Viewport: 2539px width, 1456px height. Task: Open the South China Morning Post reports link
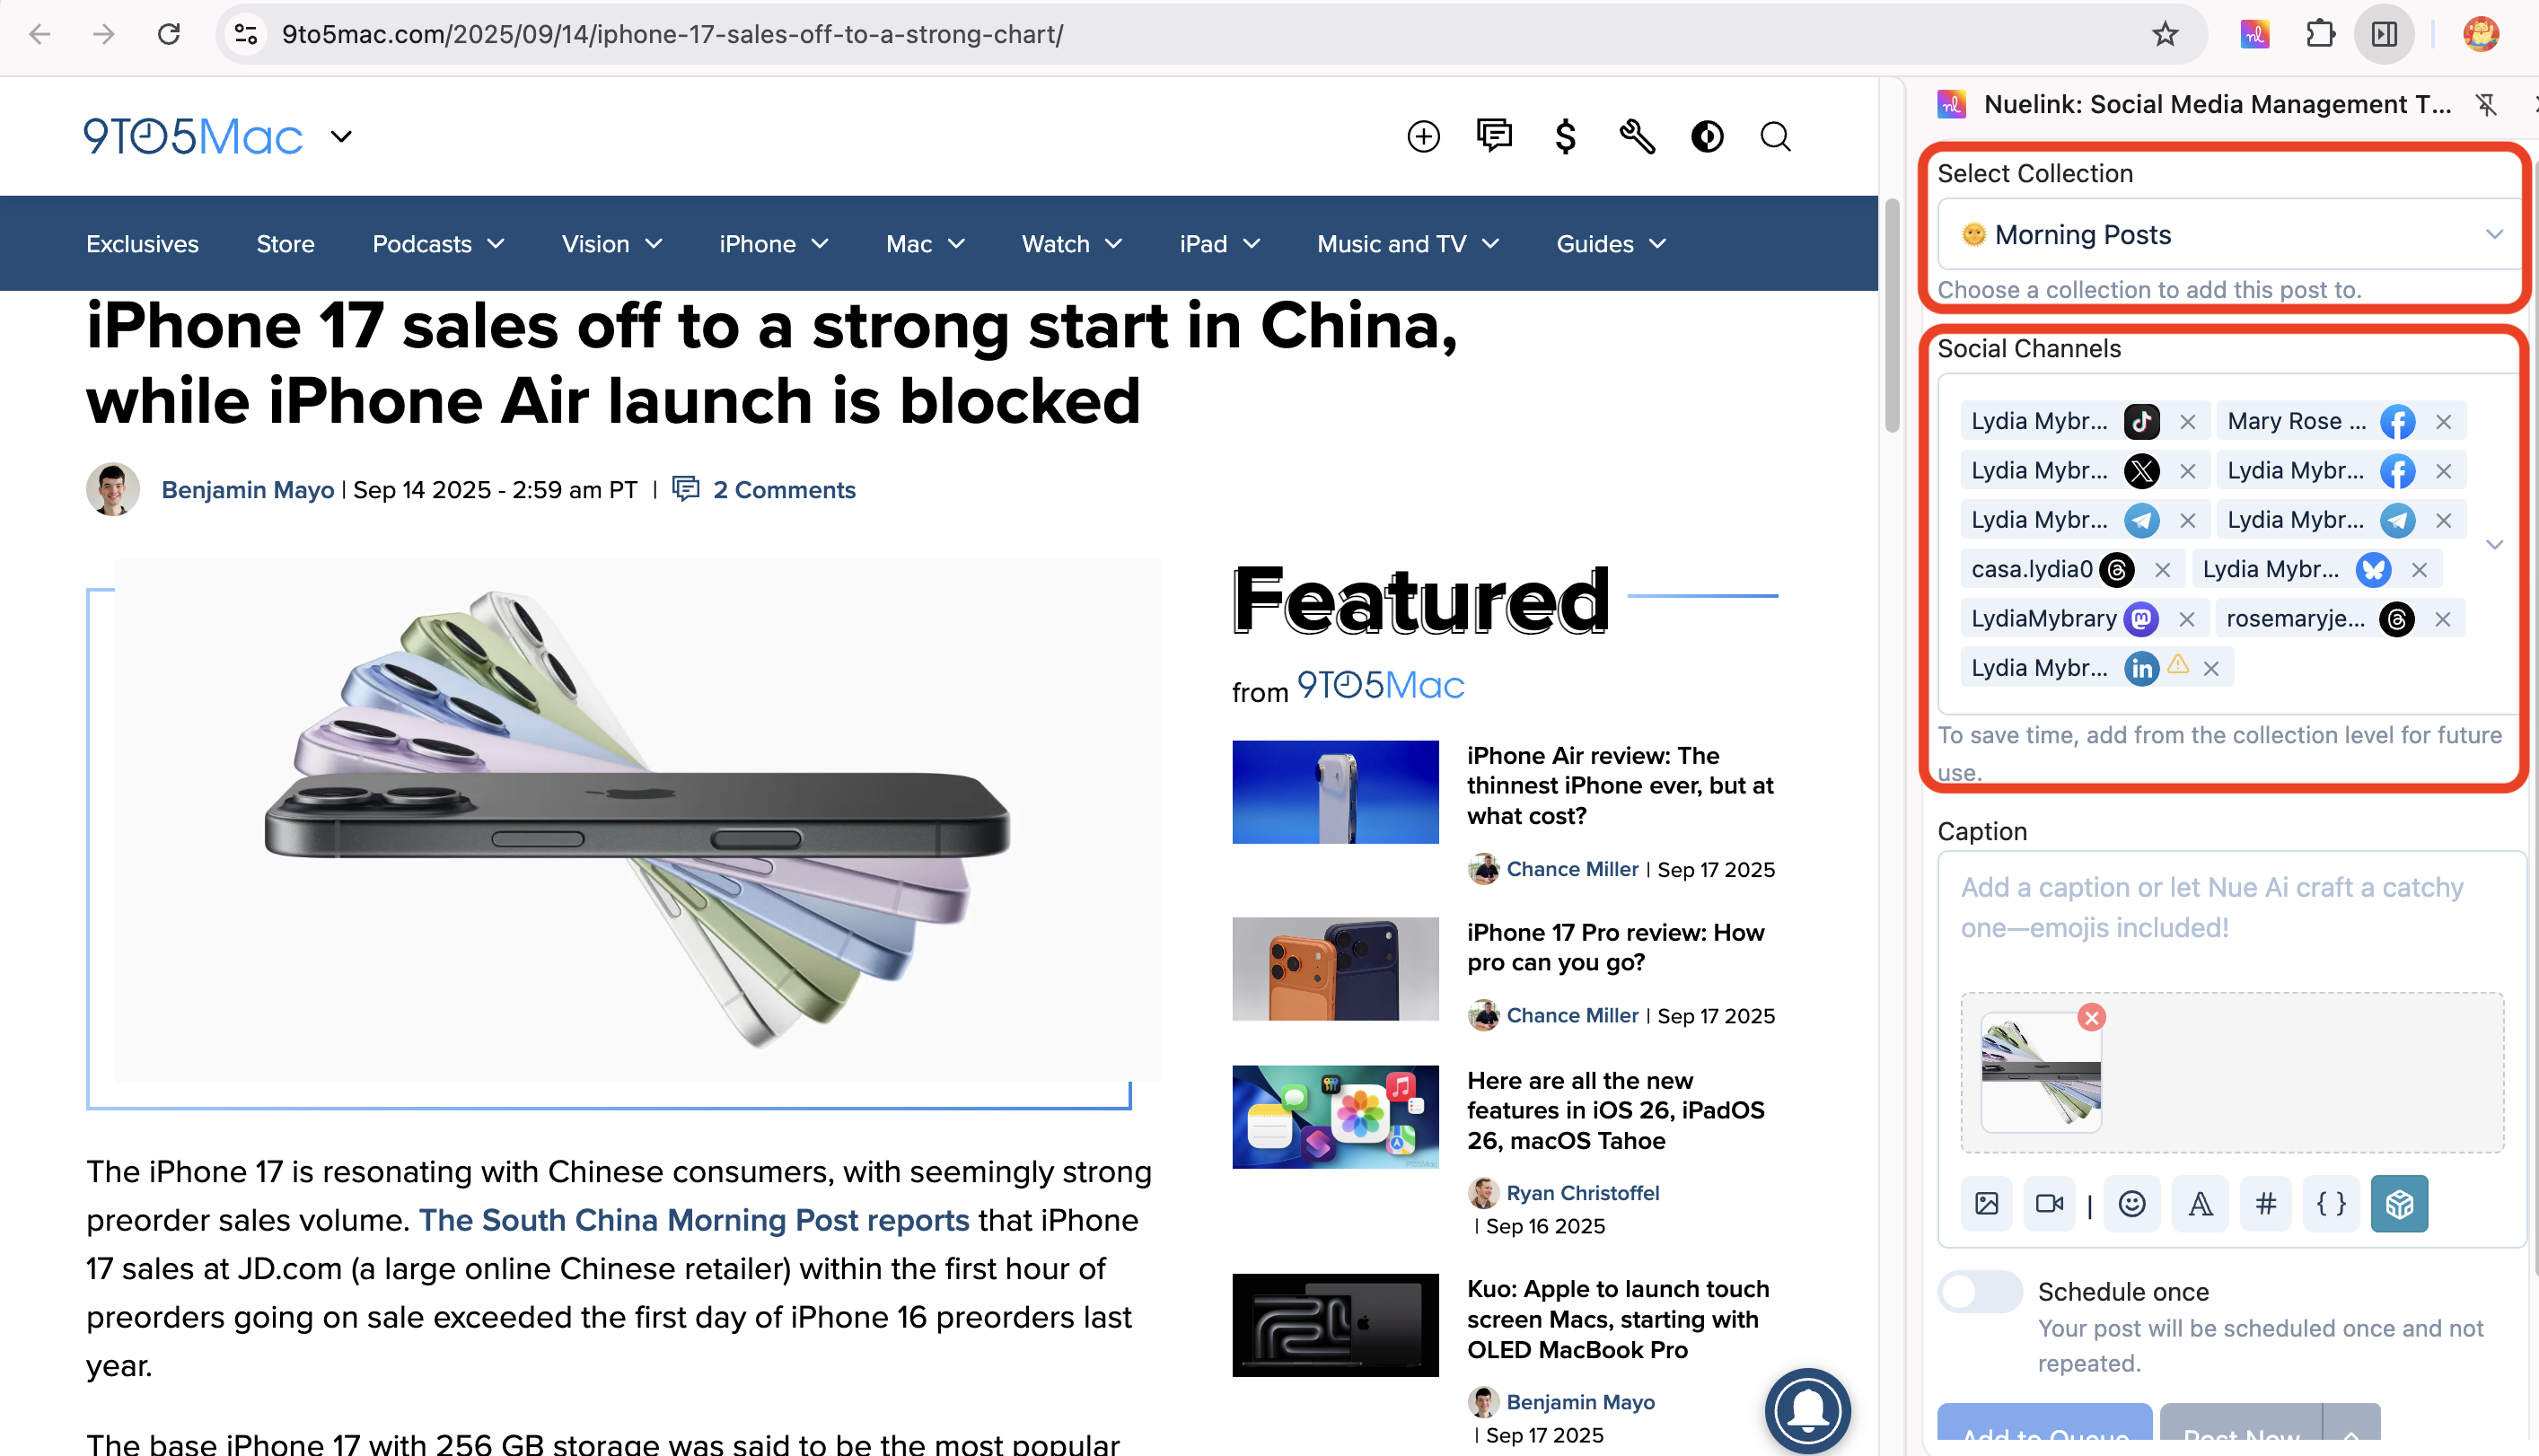[x=693, y=1219]
